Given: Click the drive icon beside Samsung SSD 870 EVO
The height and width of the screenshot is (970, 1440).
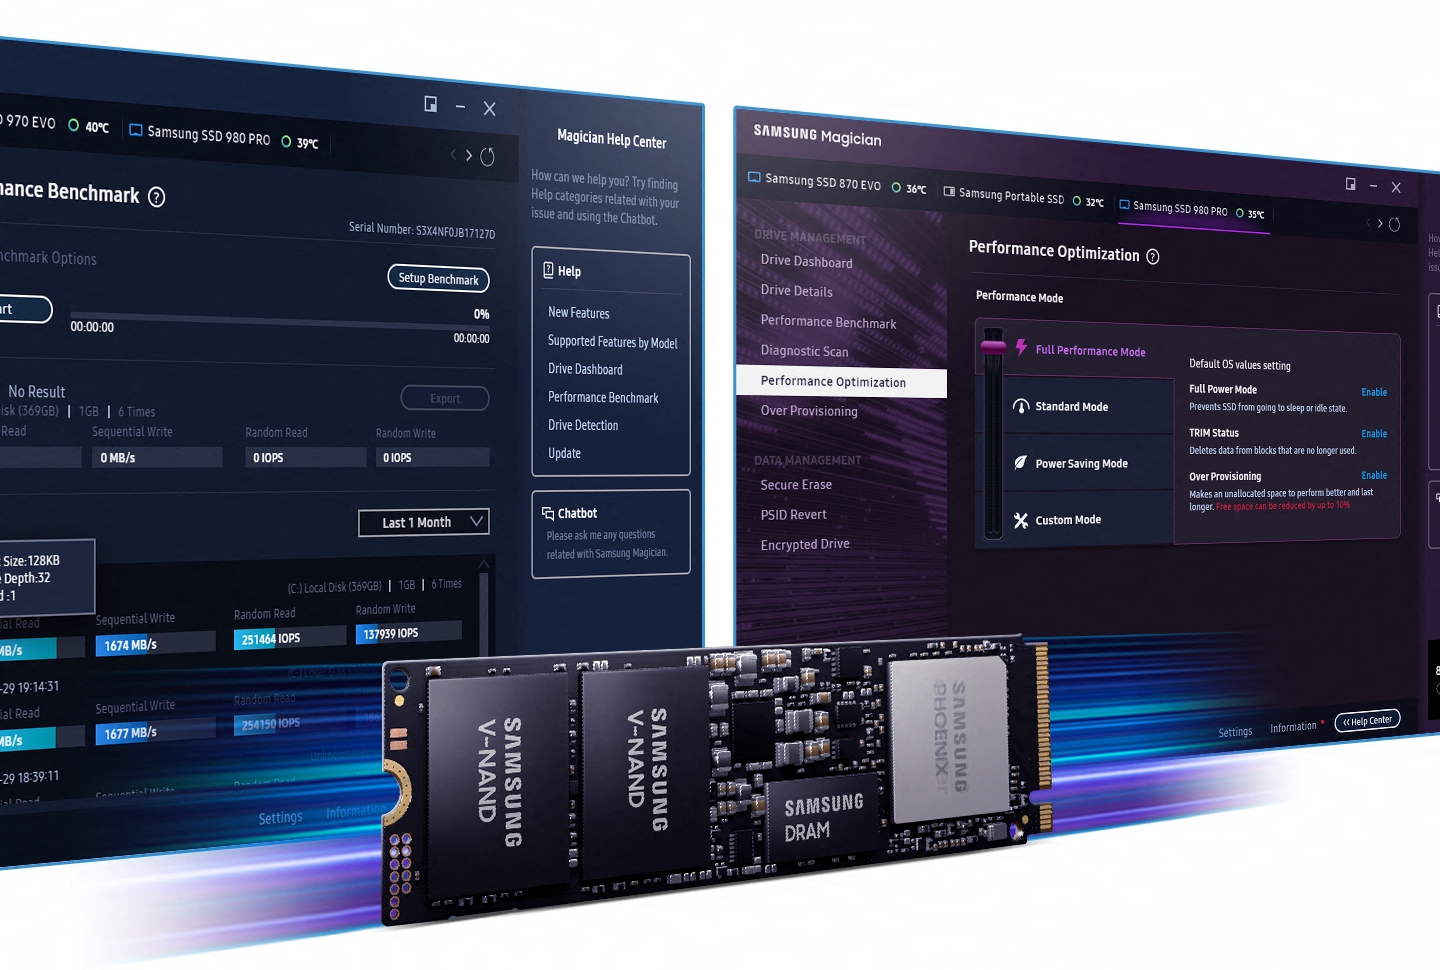Looking at the screenshot, I should click(755, 177).
